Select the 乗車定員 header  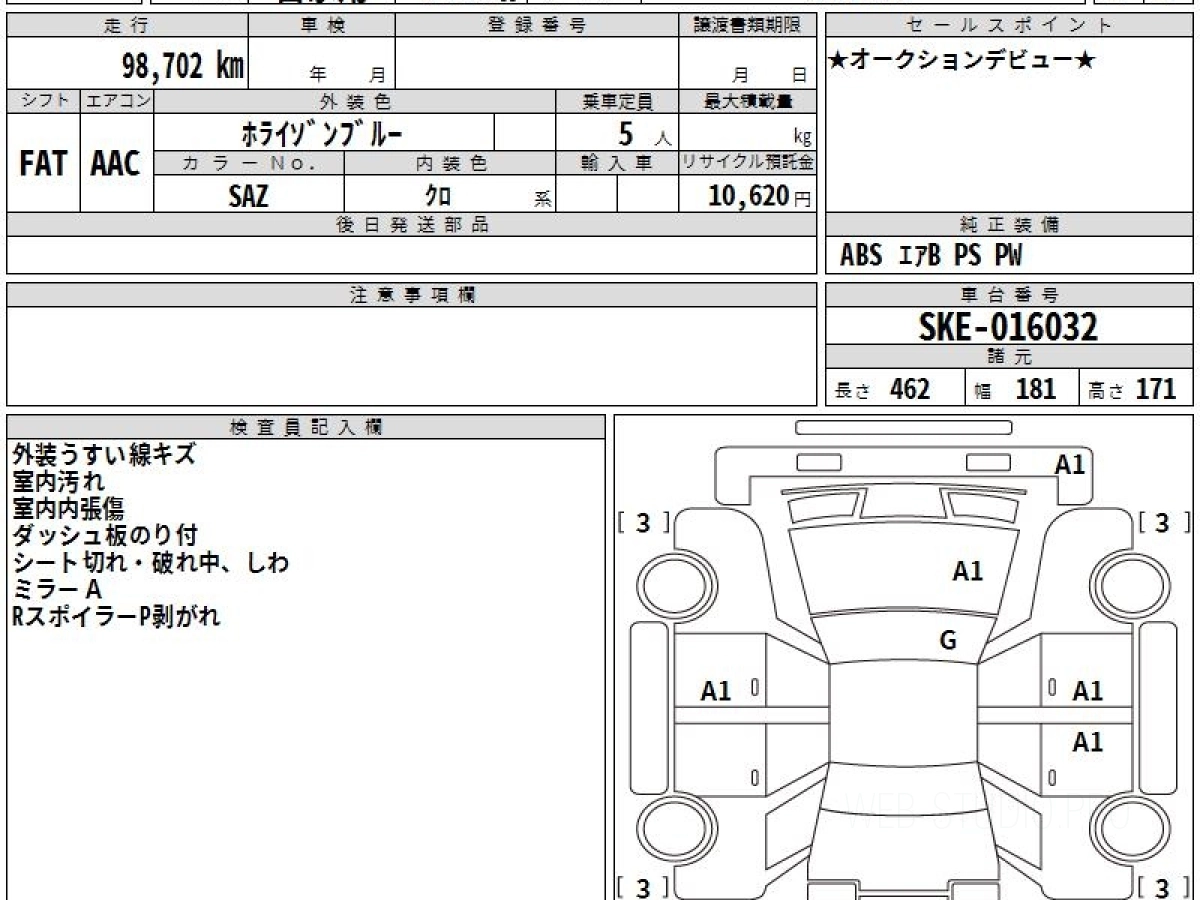click(x=617, y=101)
